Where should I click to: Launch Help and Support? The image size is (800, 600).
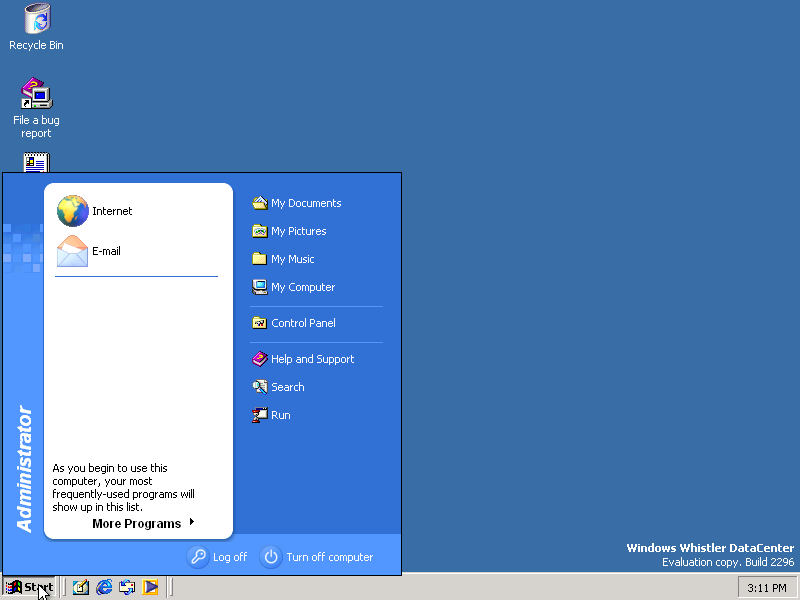coord(311,359)
